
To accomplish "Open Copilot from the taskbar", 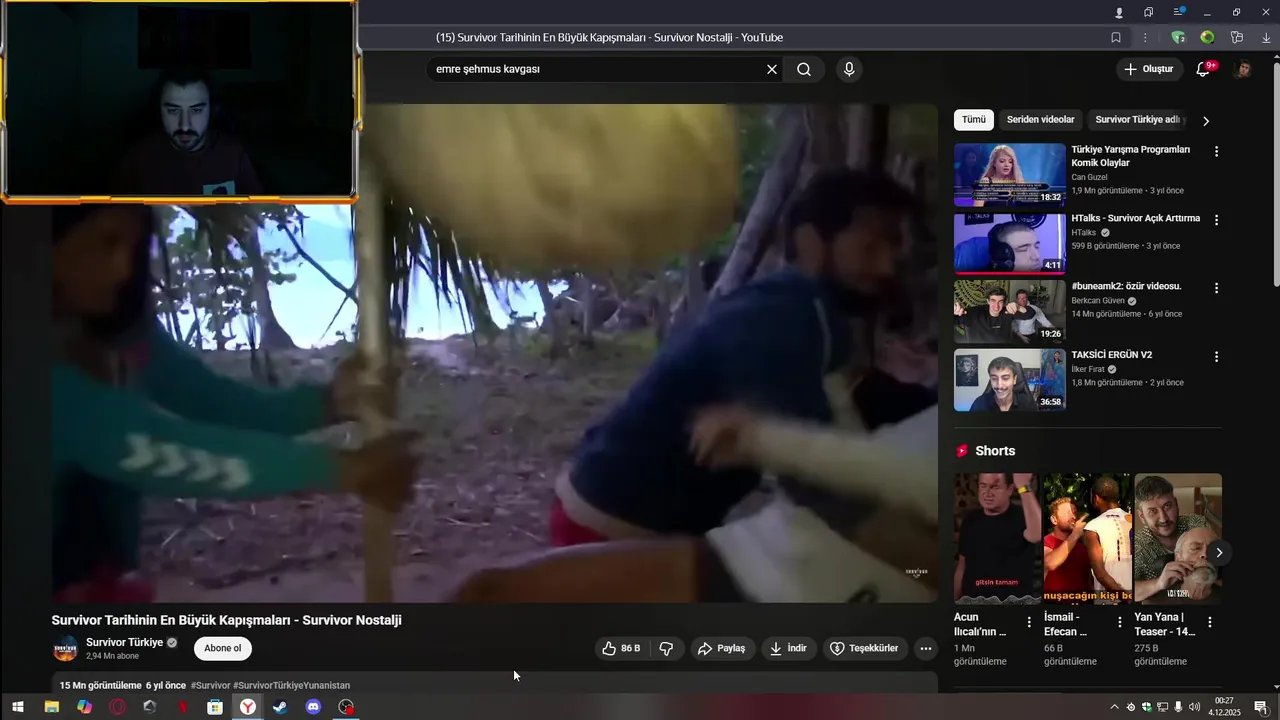I will click(x=84, y=707).
